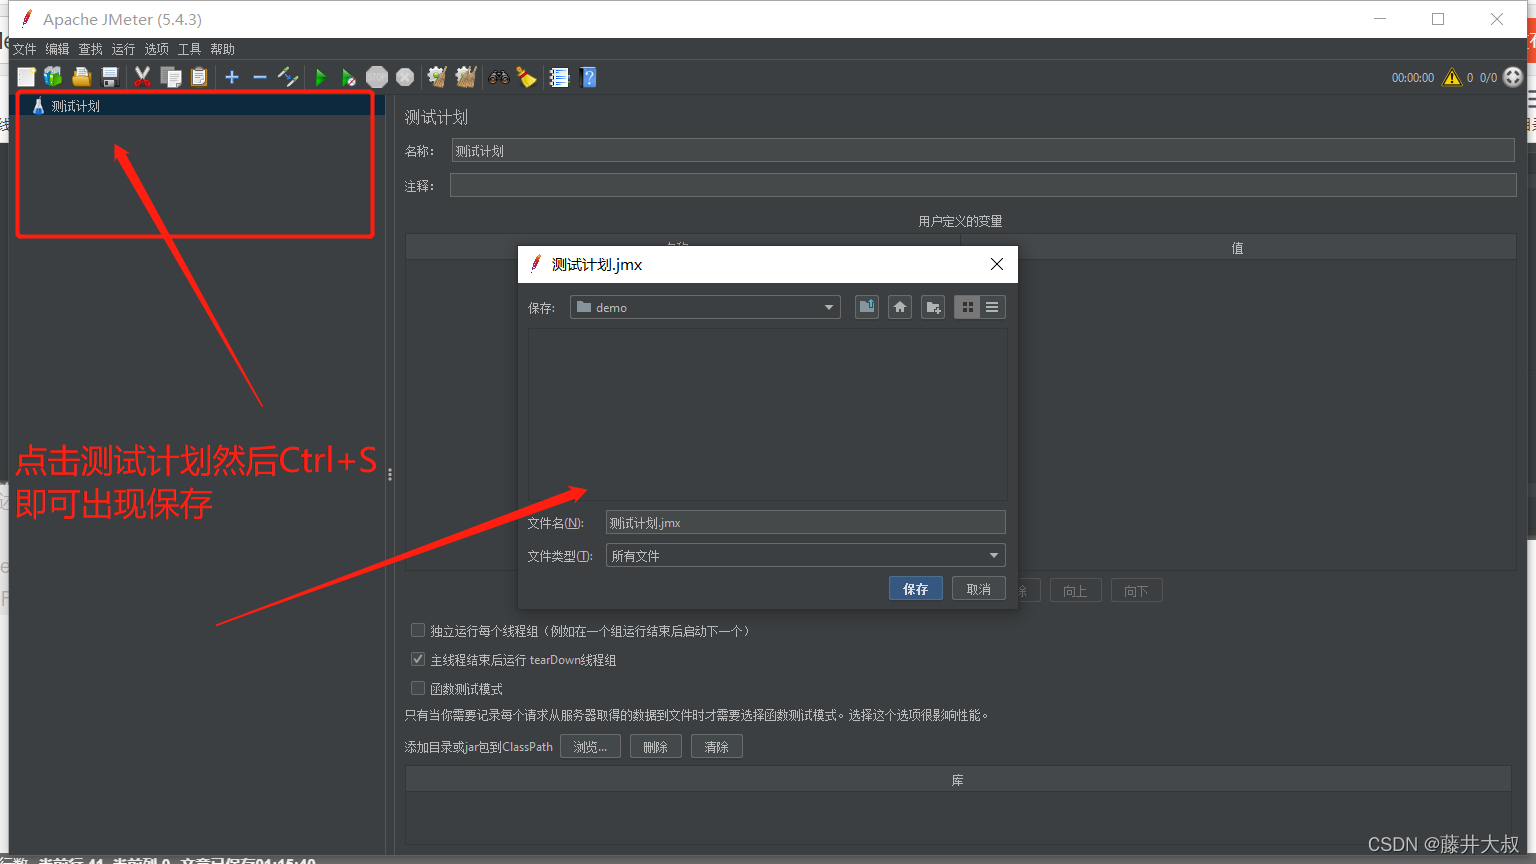
Task: Toggle run tearDown thread groups checkbox
Action: click(418, 659)
